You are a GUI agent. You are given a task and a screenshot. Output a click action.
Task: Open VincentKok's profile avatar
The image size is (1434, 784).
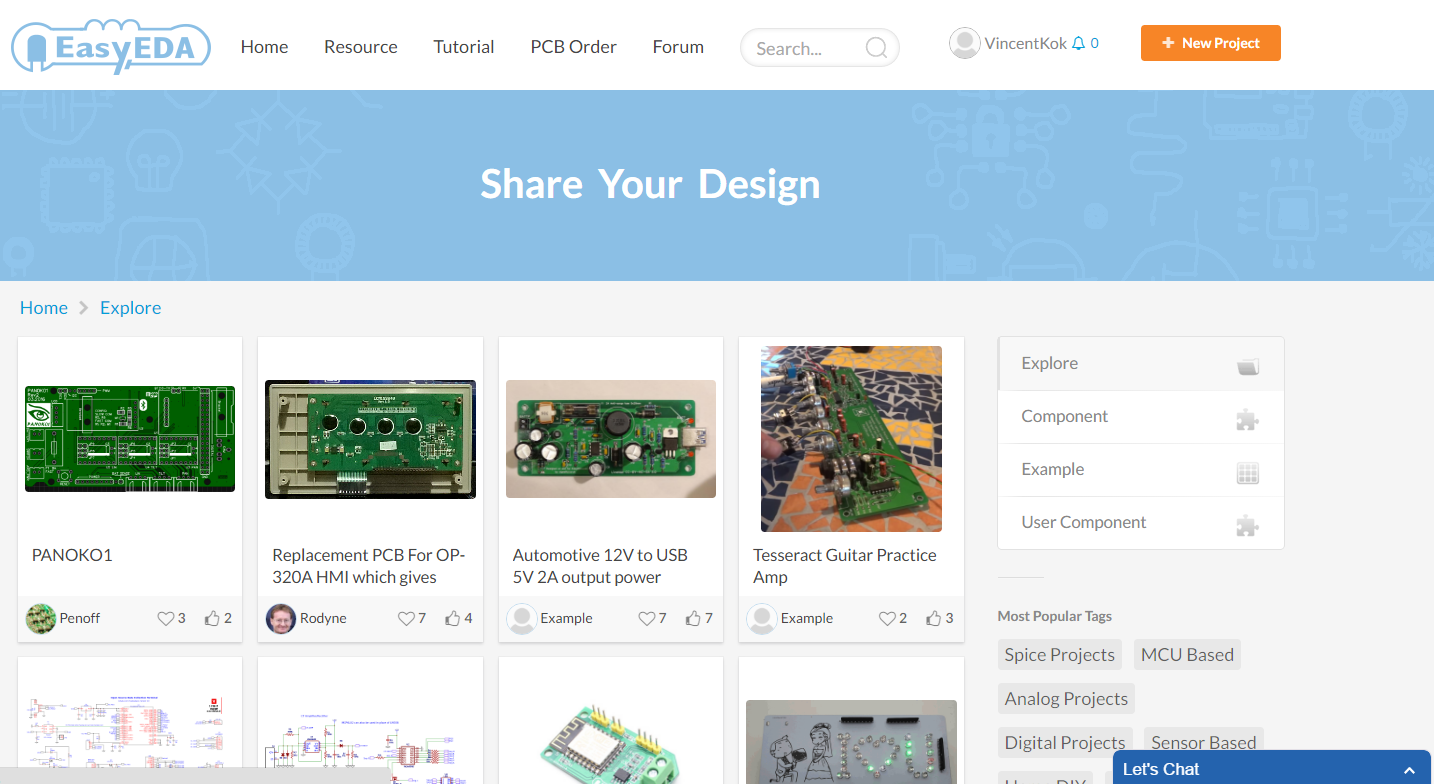[x=964, y=43]
